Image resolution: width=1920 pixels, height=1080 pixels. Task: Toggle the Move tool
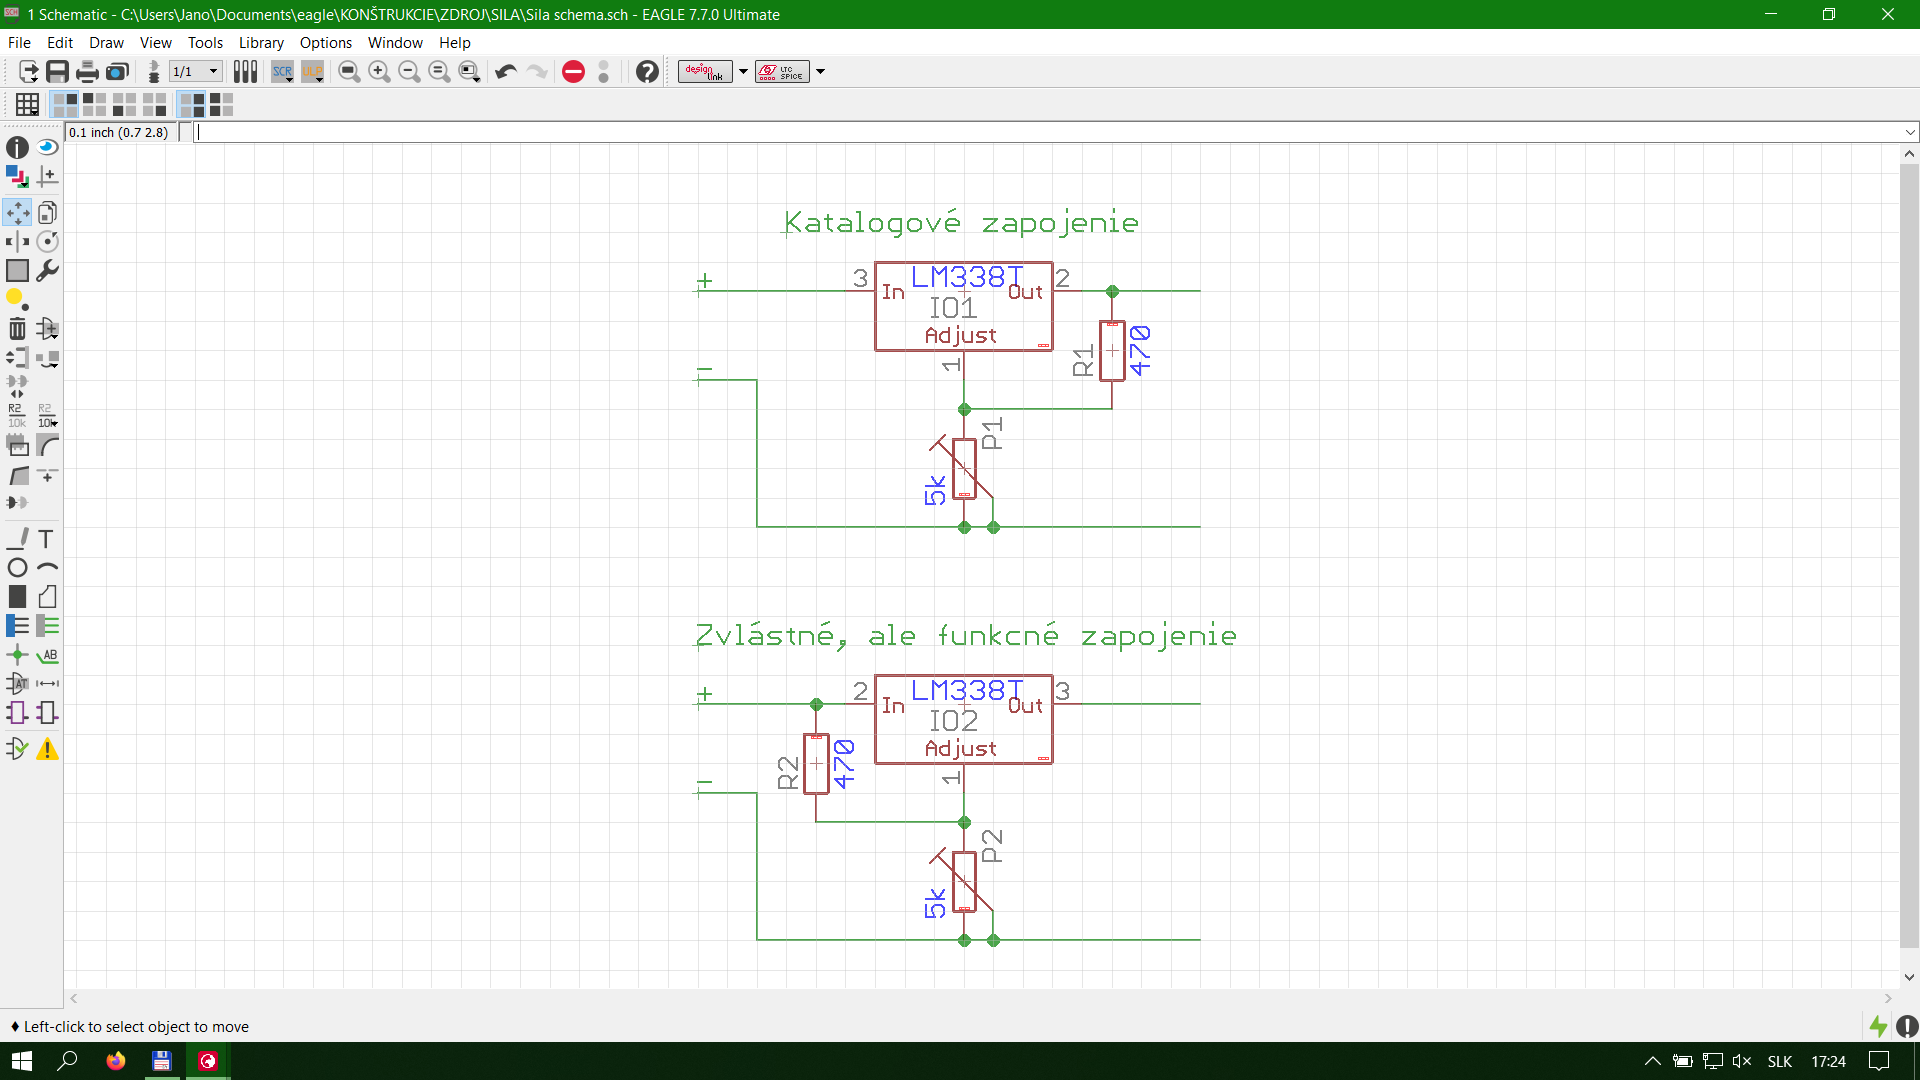[17, 212]
